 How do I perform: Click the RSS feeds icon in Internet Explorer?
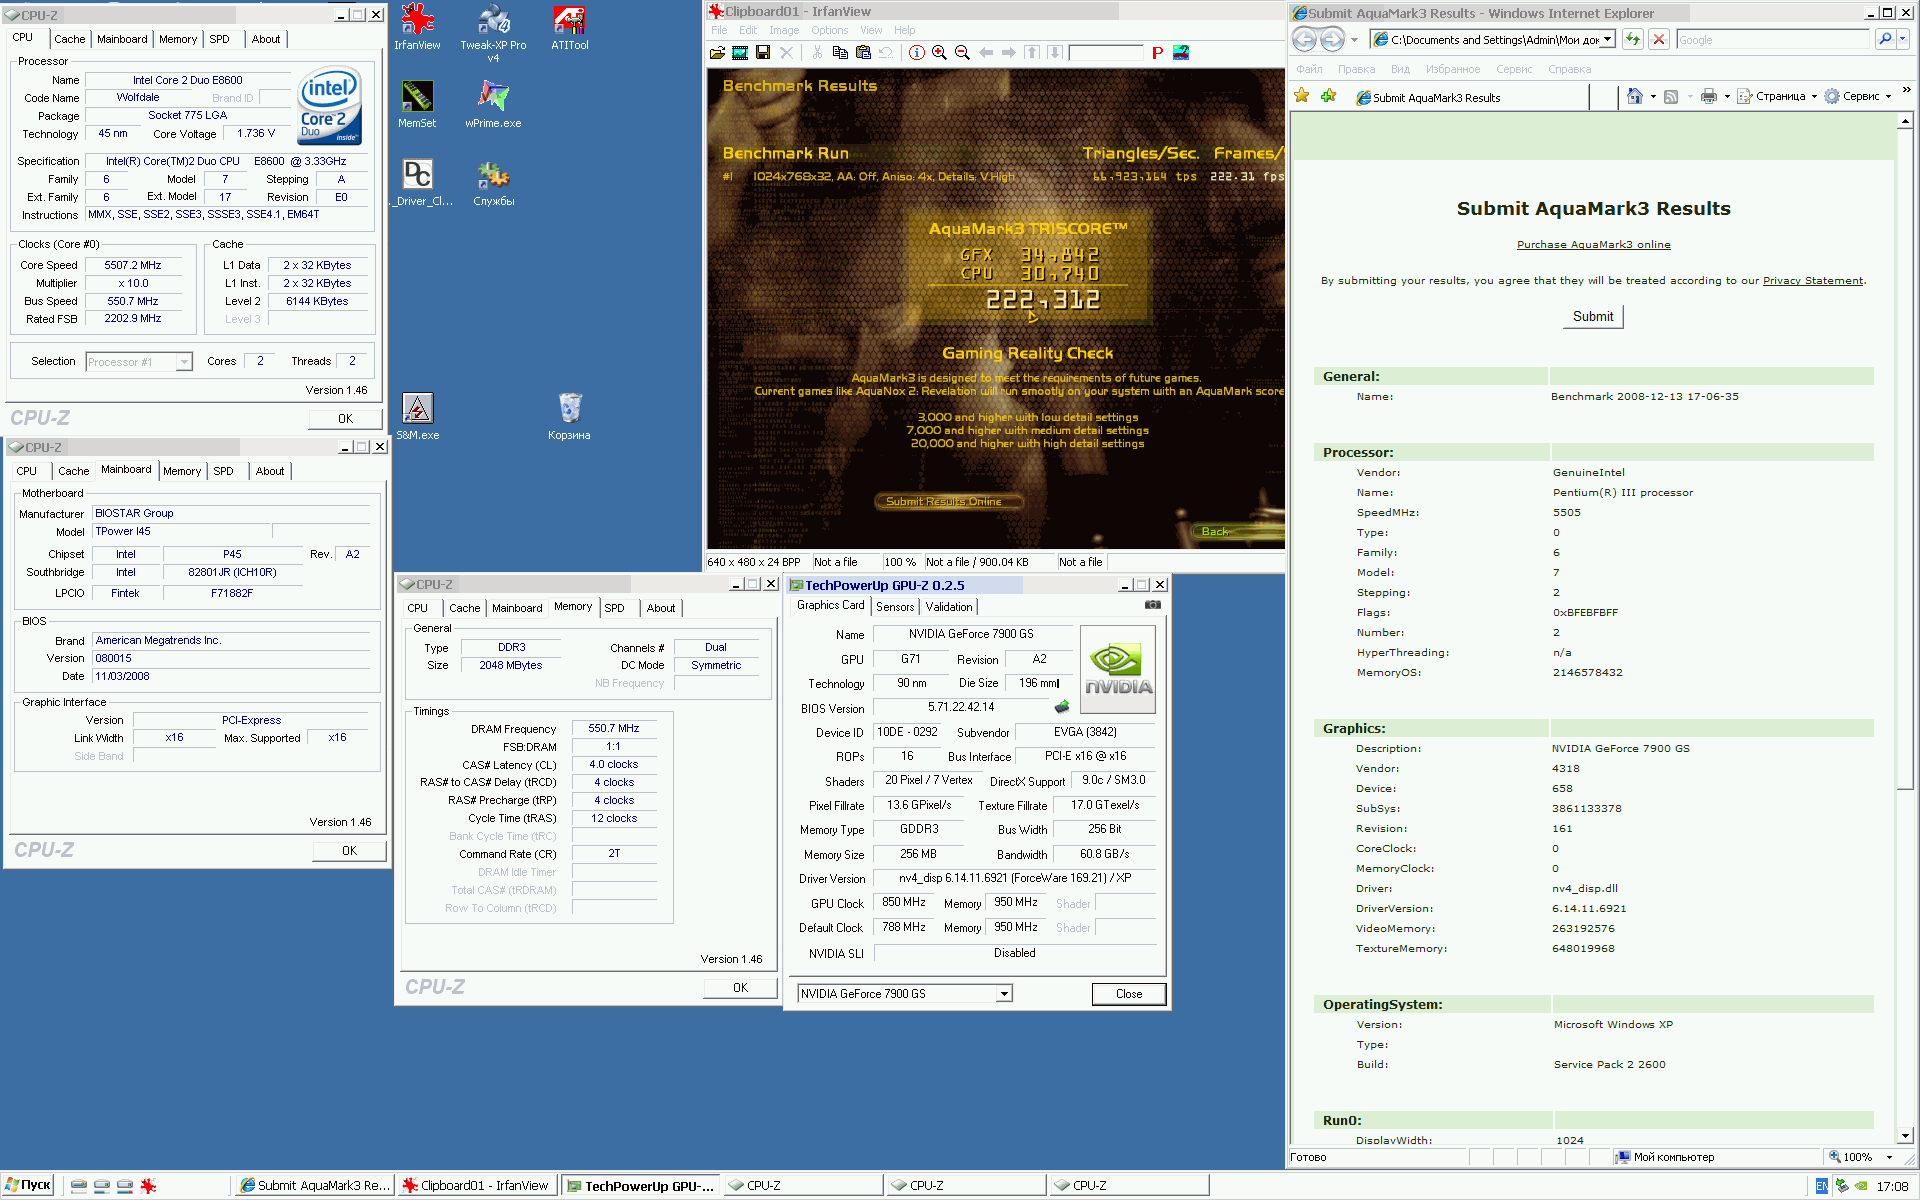point(1671,96)
